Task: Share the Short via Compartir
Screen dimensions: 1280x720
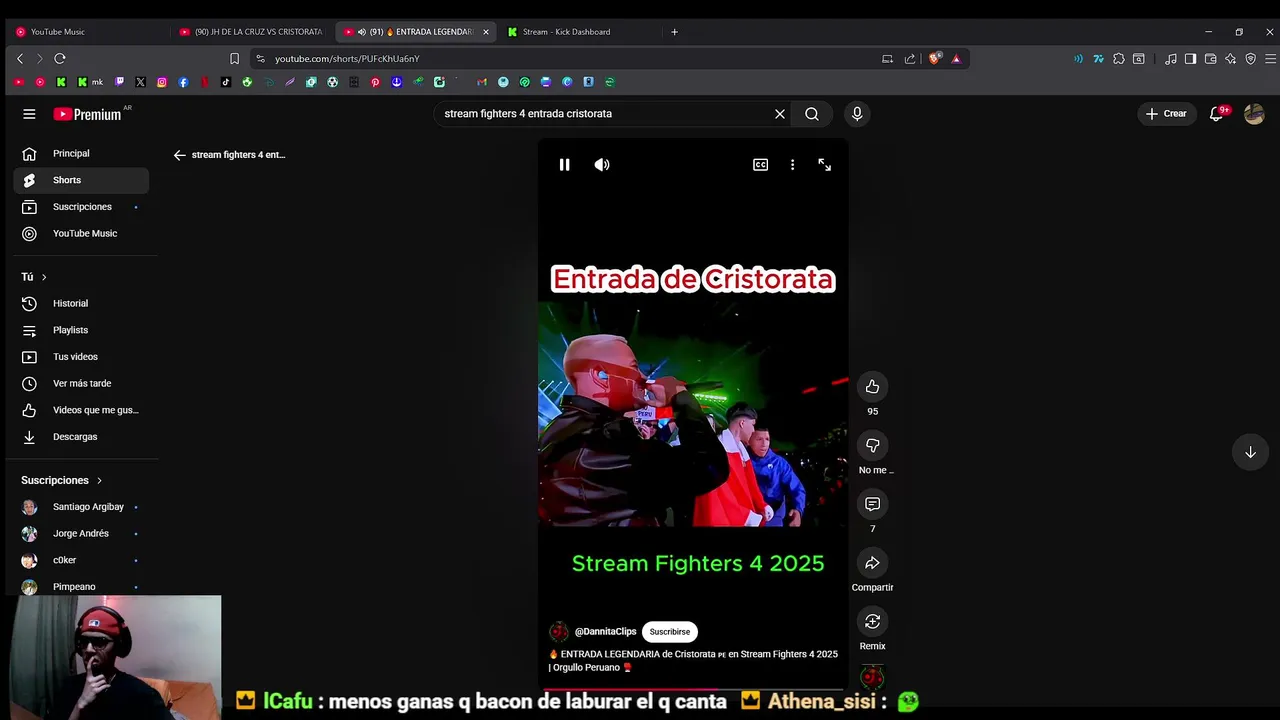Action: (x=872, y=563)
